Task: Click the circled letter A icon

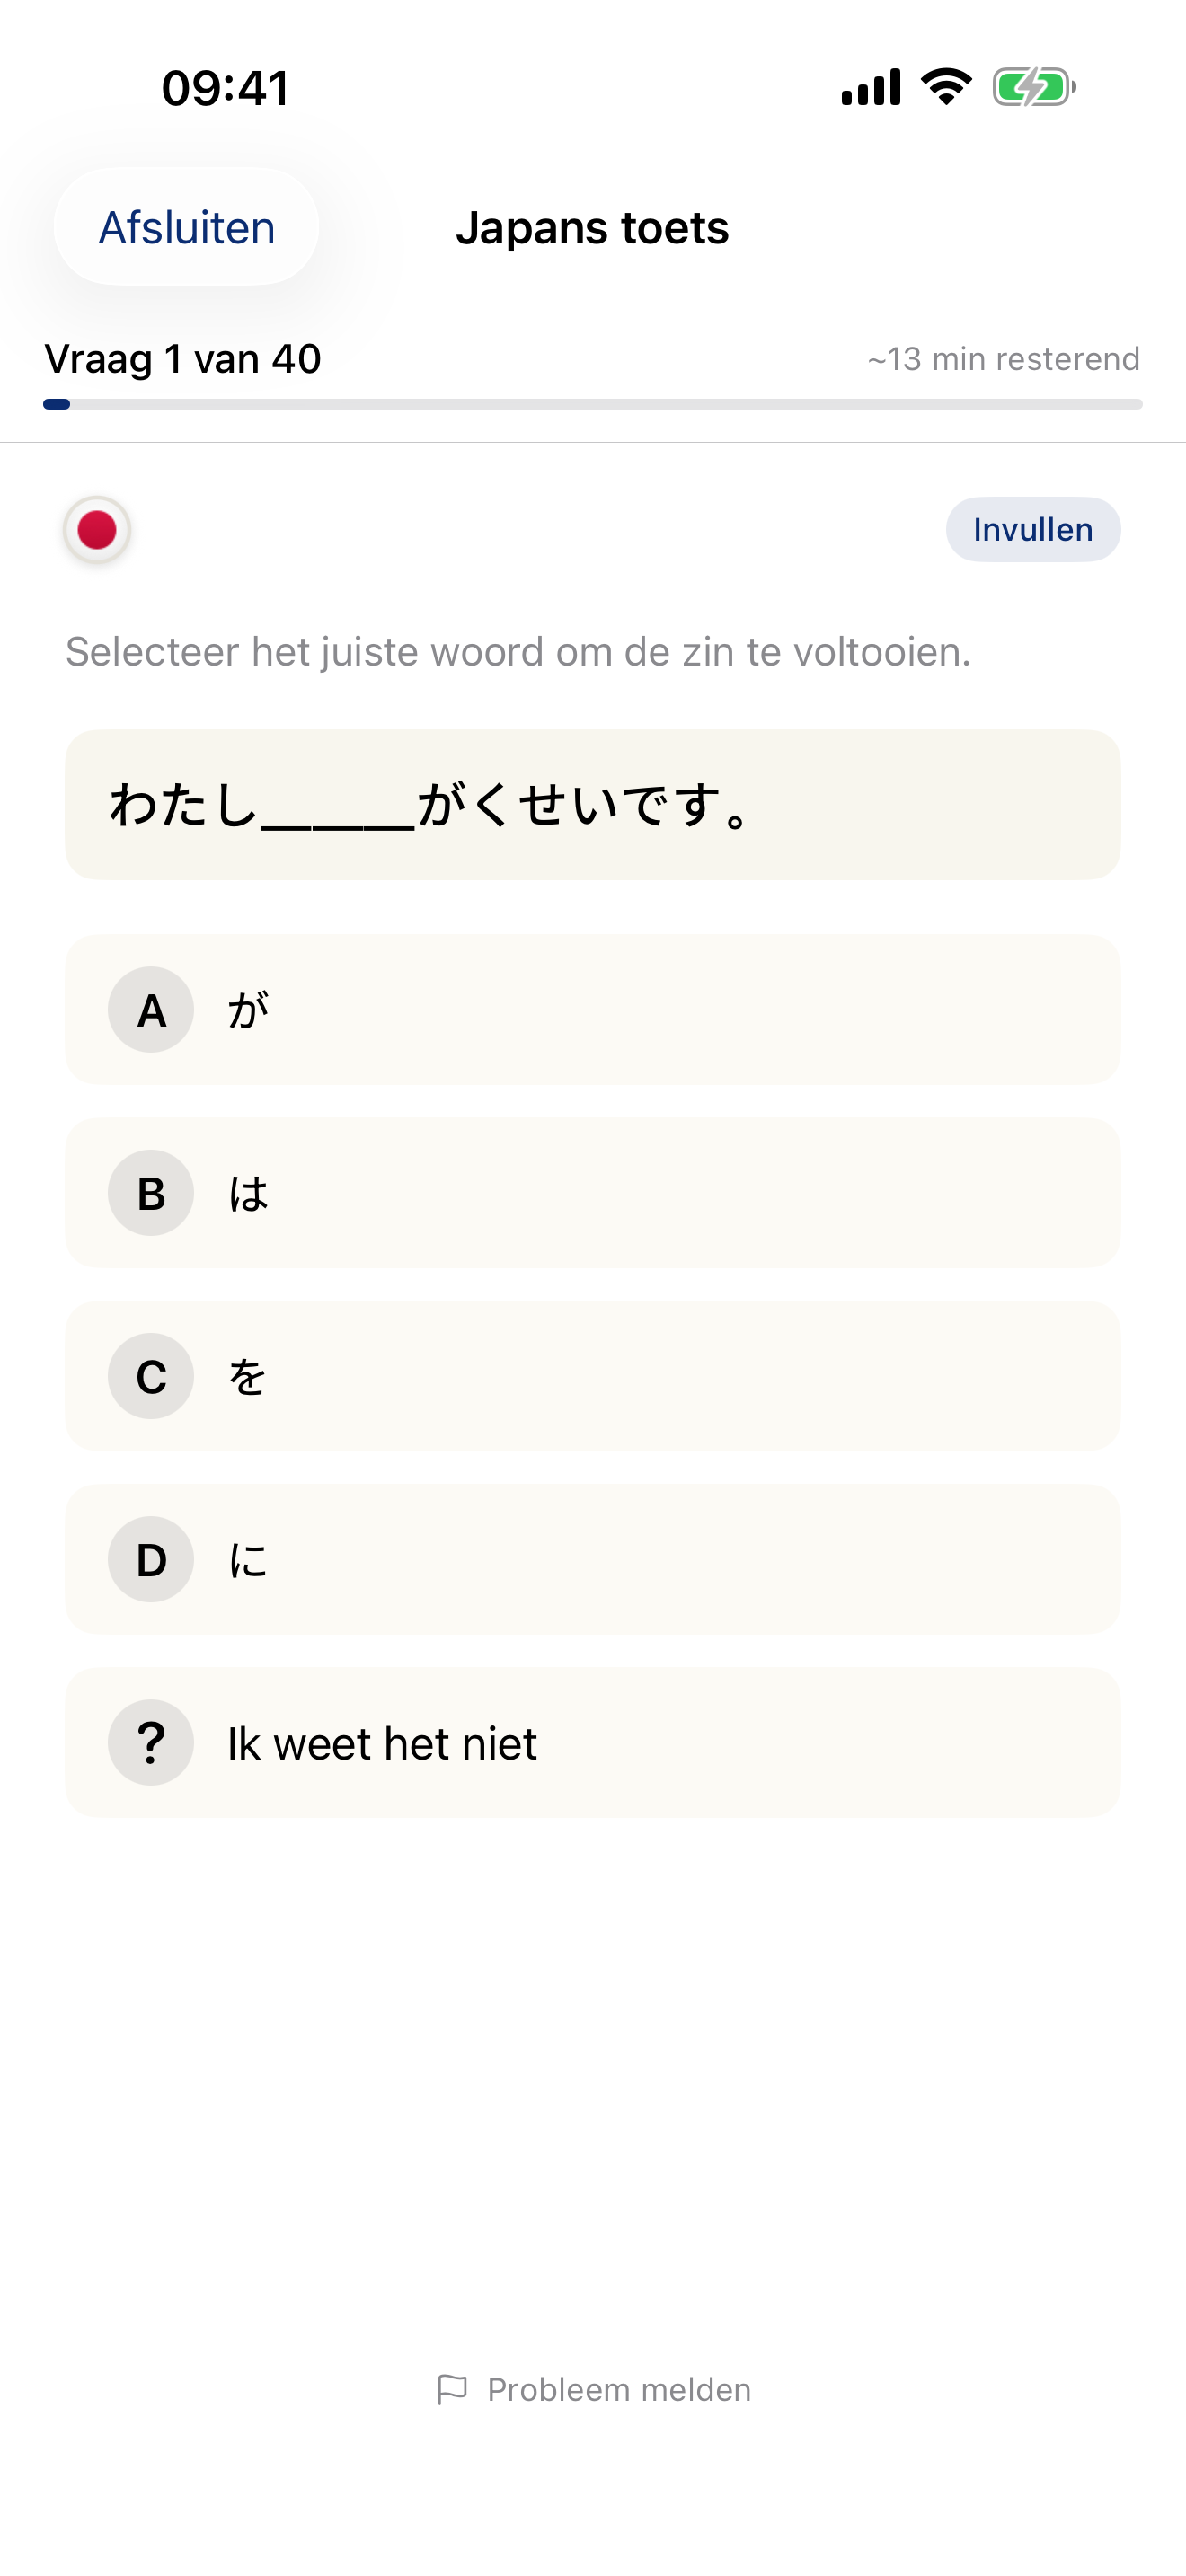Action: (x=150, y=1010)
